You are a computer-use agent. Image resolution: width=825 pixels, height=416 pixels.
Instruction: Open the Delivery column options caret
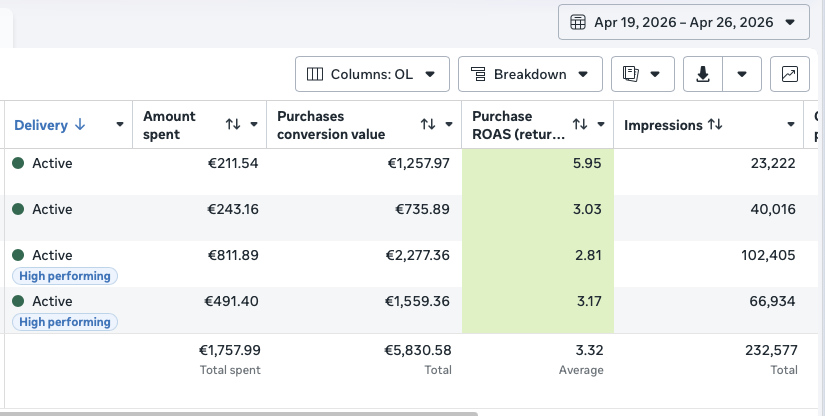click(x=119, y=125)
